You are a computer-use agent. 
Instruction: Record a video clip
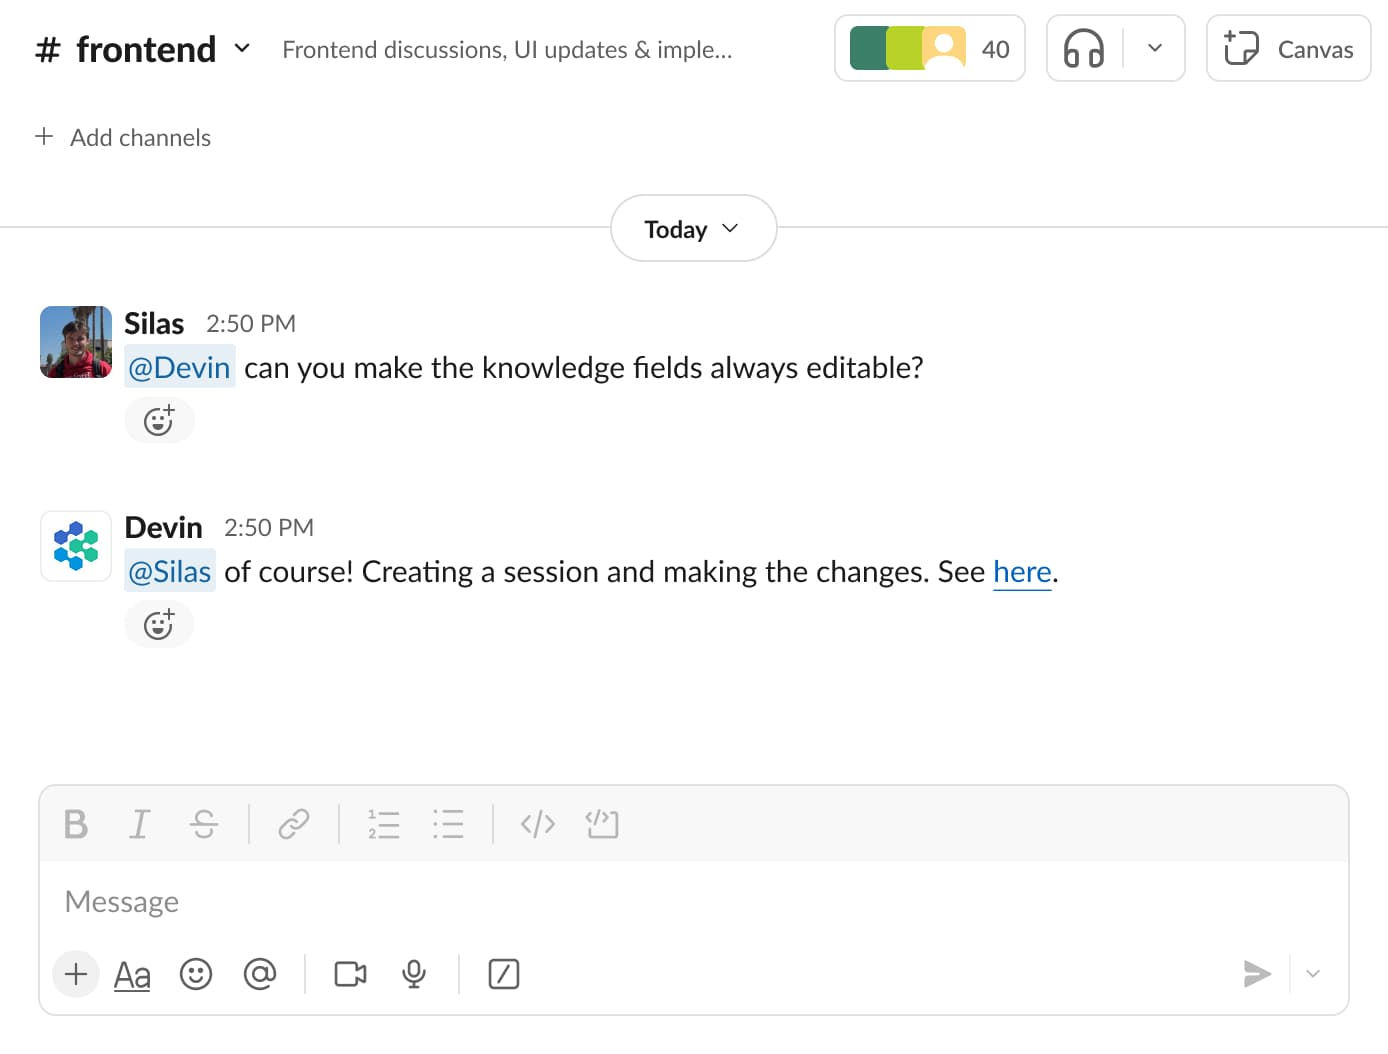coord(348,973)
